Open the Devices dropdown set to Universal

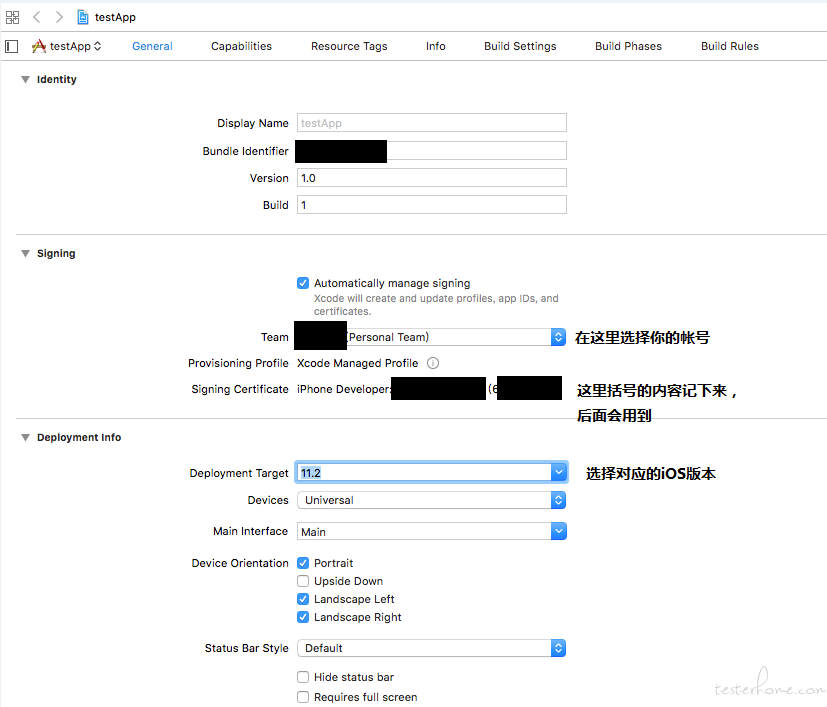[558, 500]
